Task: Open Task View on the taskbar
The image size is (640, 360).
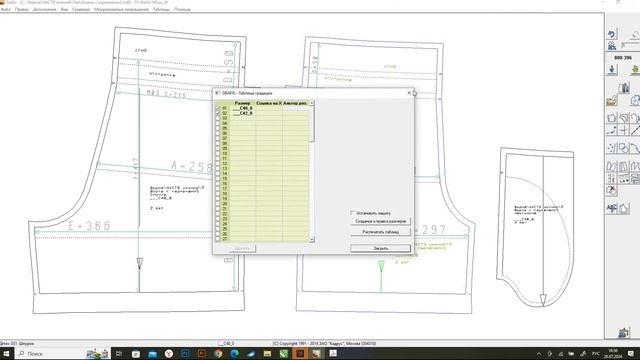Action: tap(119, 354)
